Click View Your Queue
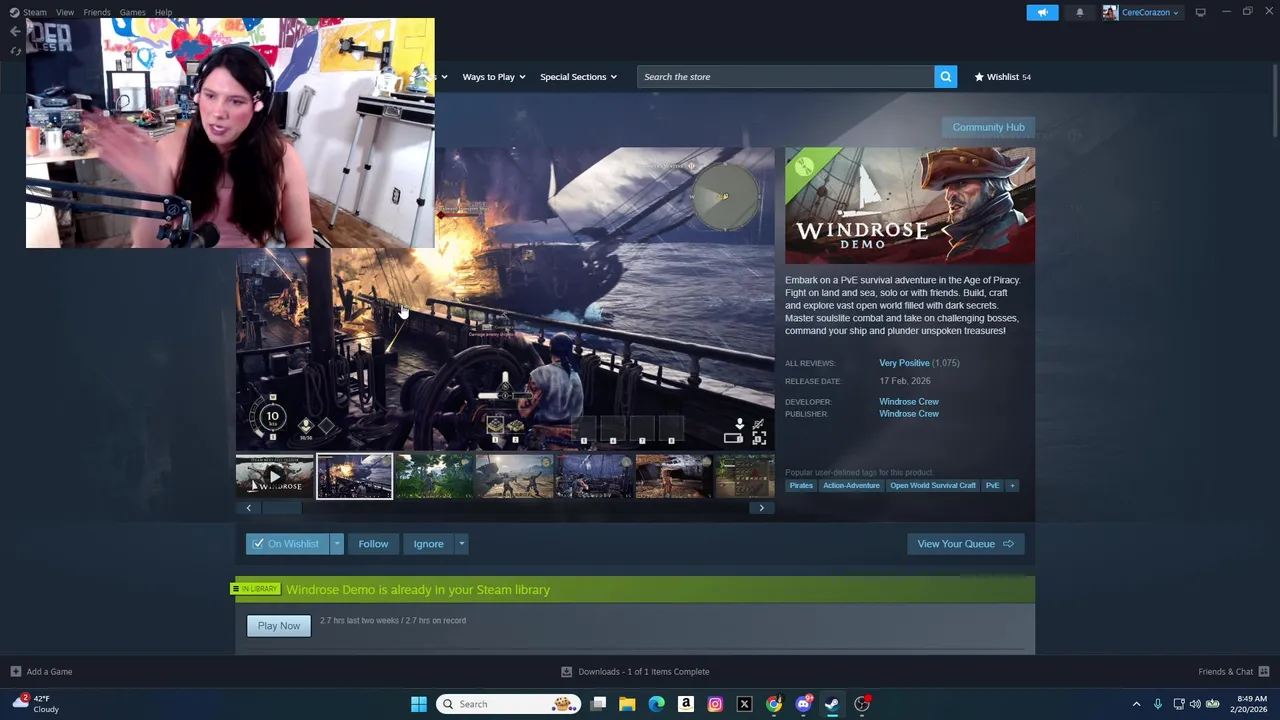Image resolution: width=1280 pixels, height=720 pixels. click(x=965, y=544)
